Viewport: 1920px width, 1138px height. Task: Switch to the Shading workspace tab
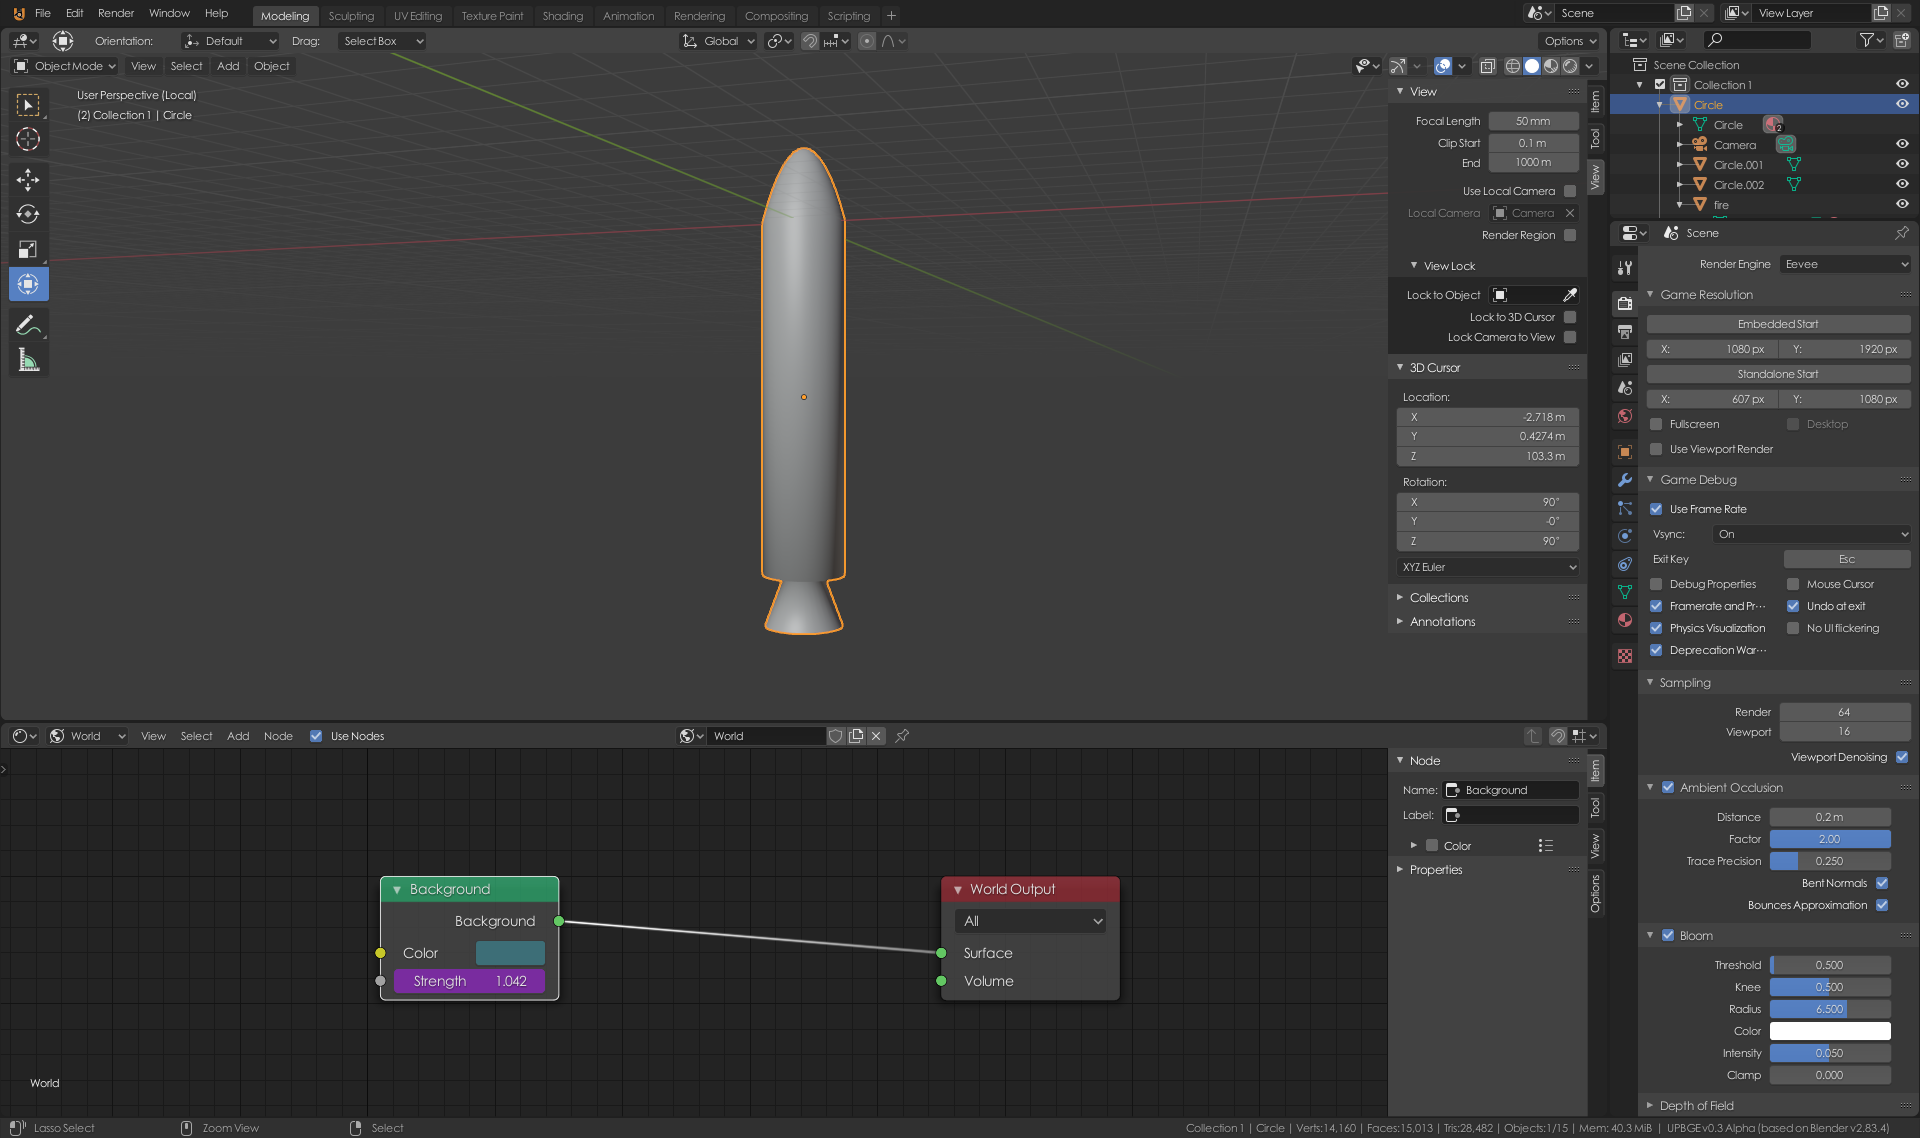tap(562, 16)
